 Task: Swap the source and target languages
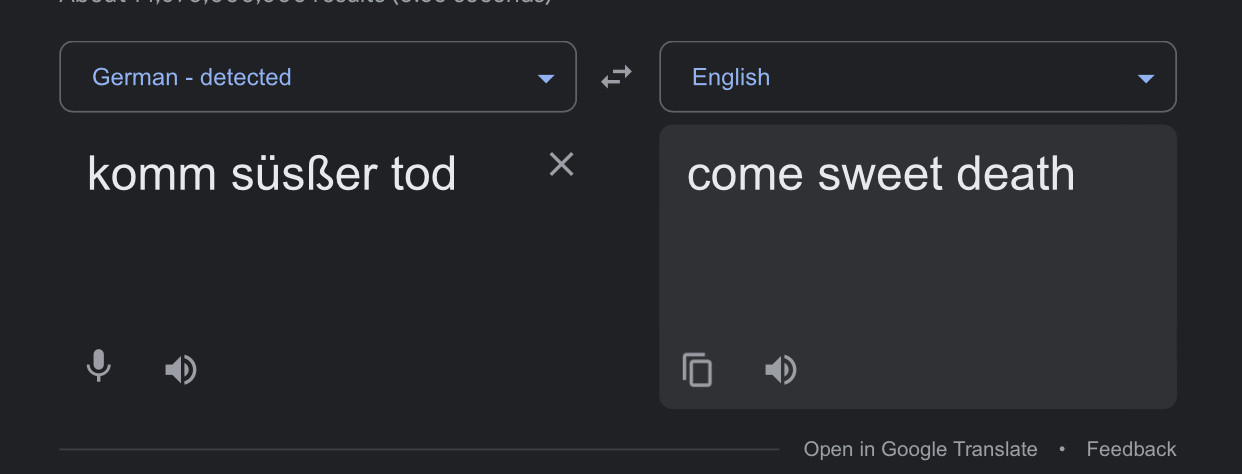click(x=616, y=76)
